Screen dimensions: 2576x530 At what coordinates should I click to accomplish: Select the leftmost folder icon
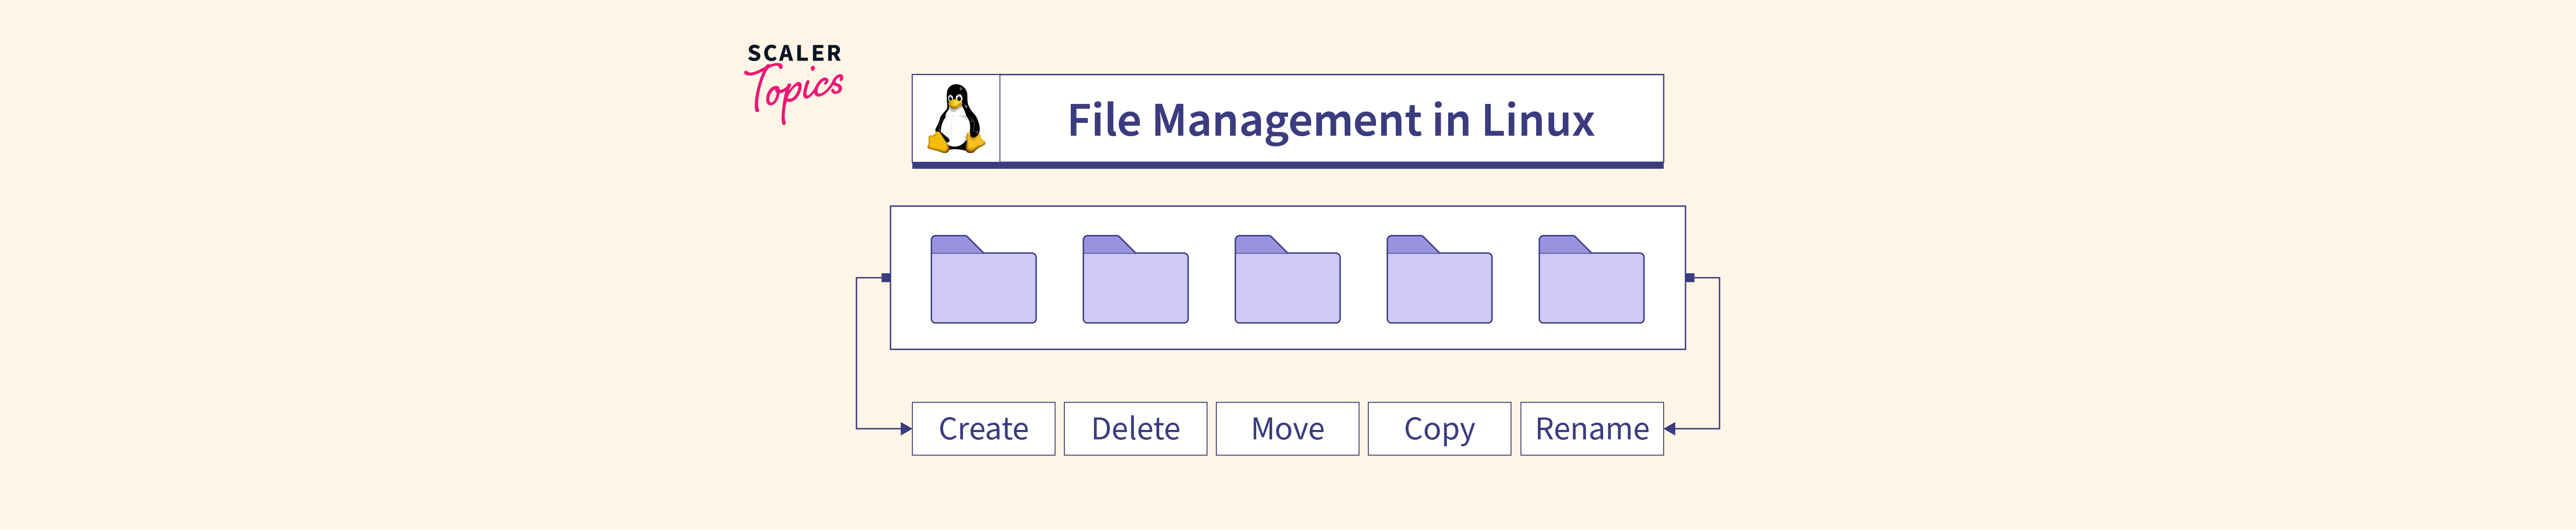click(x=983, y=280)
